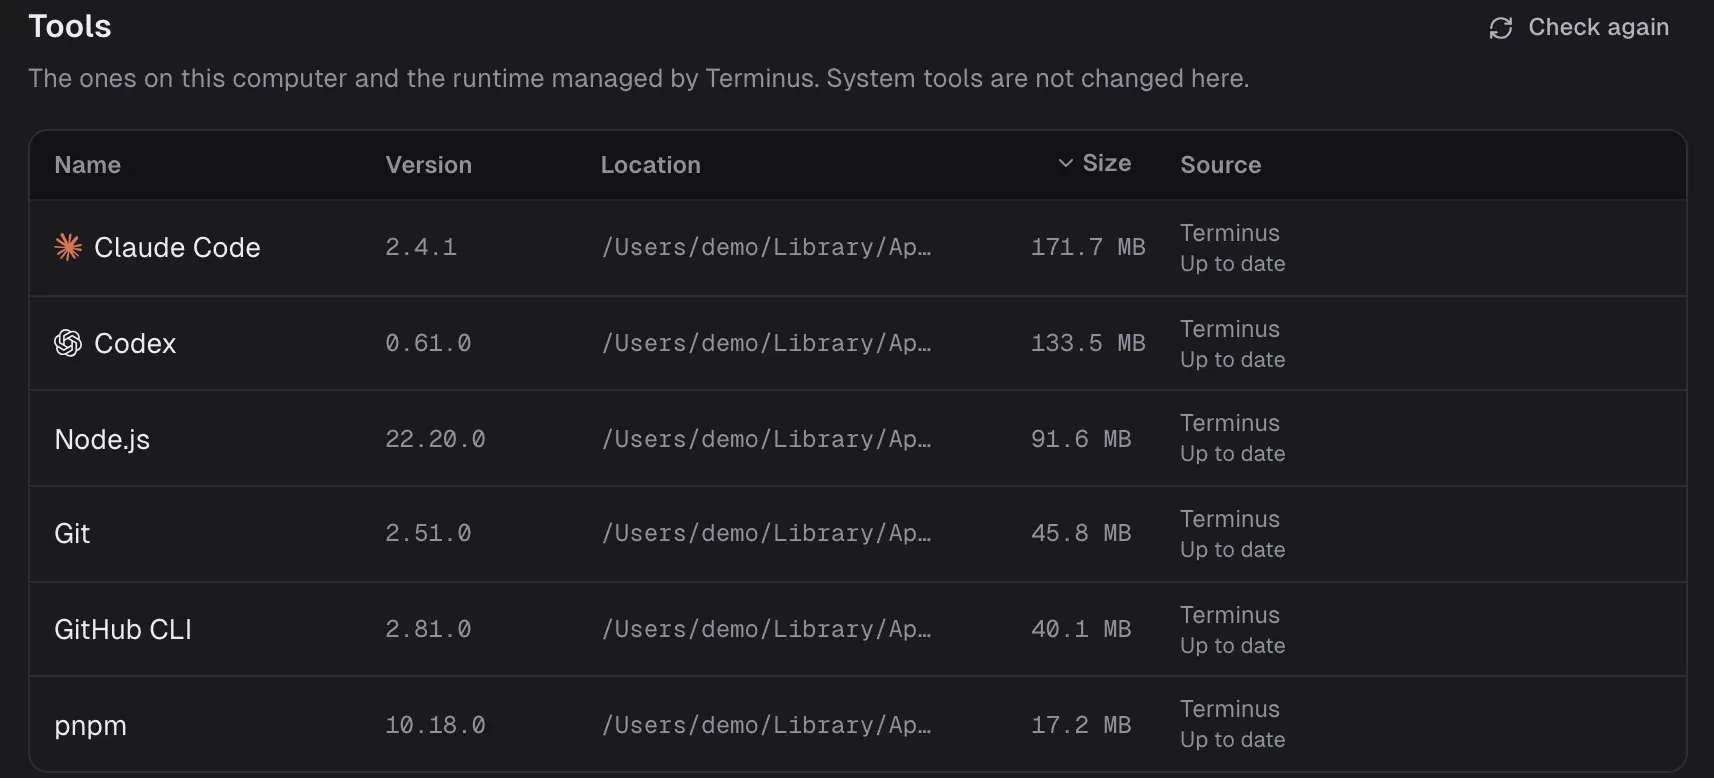Viewport: 1714px width, 778px height.
Task: Select the pnpm name
Action: (x=90, y=726)
